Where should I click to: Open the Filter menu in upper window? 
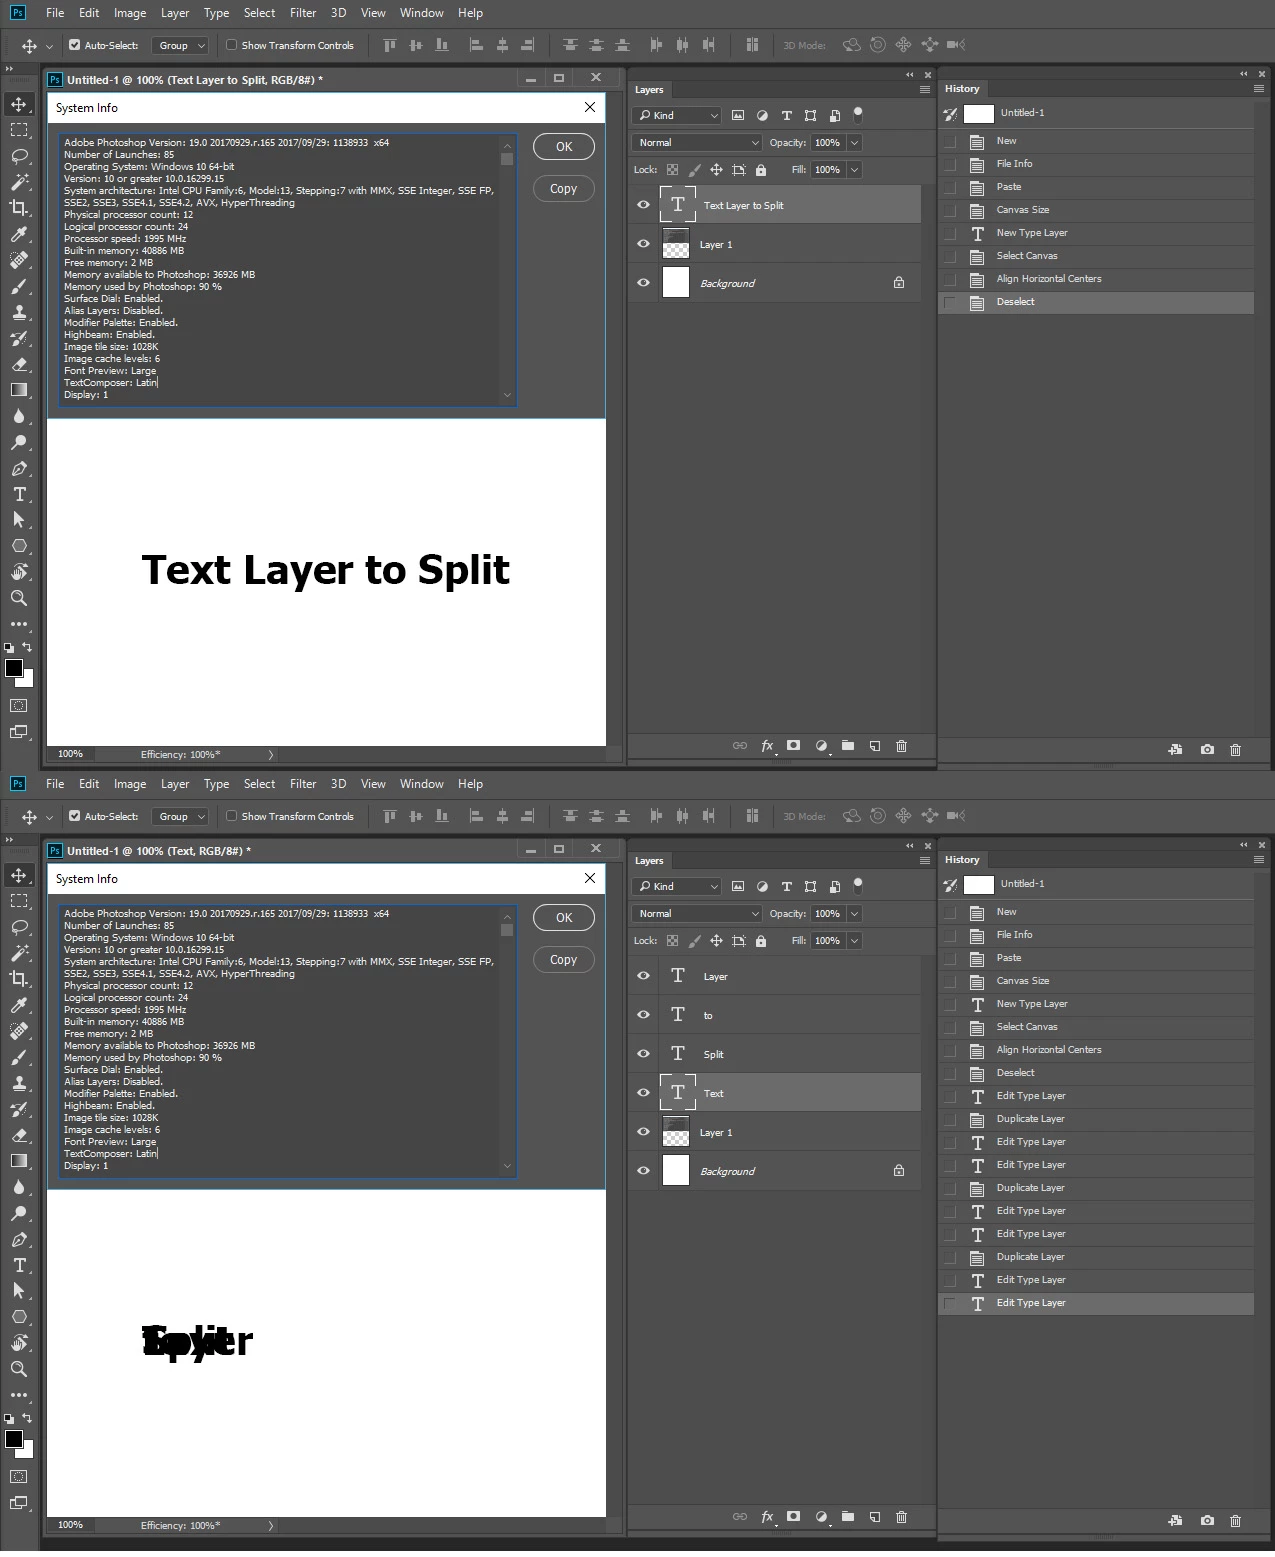[303, 13]
